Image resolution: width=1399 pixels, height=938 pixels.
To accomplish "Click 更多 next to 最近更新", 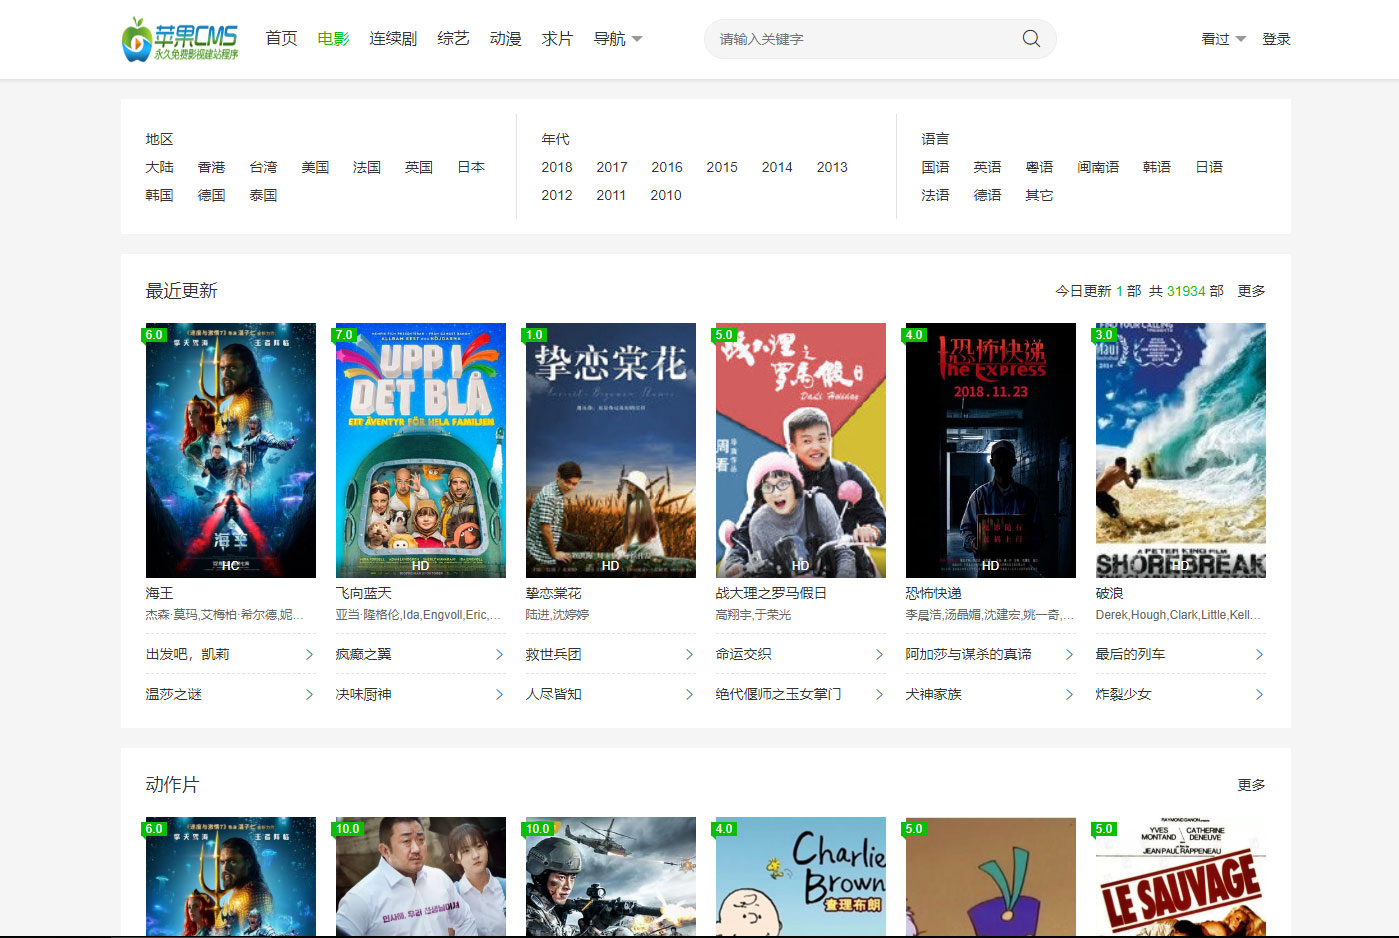I will point(1250,290).
